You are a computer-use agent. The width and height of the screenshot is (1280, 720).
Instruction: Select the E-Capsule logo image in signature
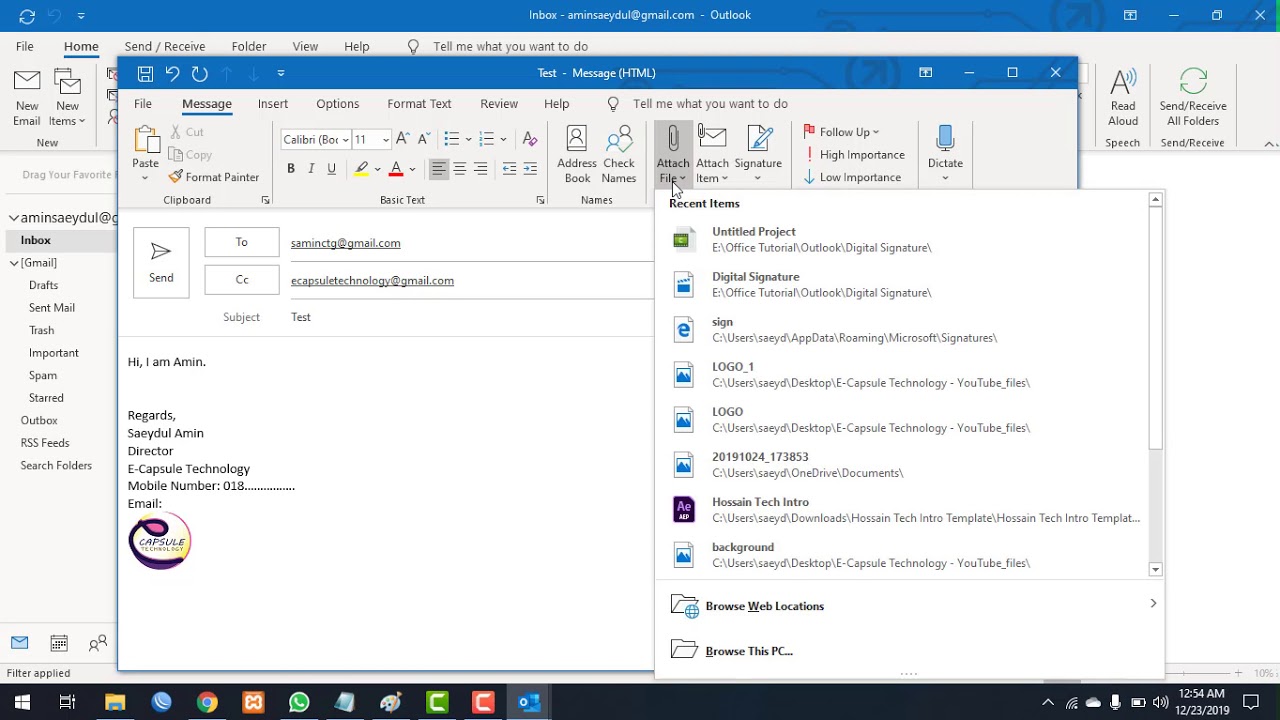tap(160, 542)
